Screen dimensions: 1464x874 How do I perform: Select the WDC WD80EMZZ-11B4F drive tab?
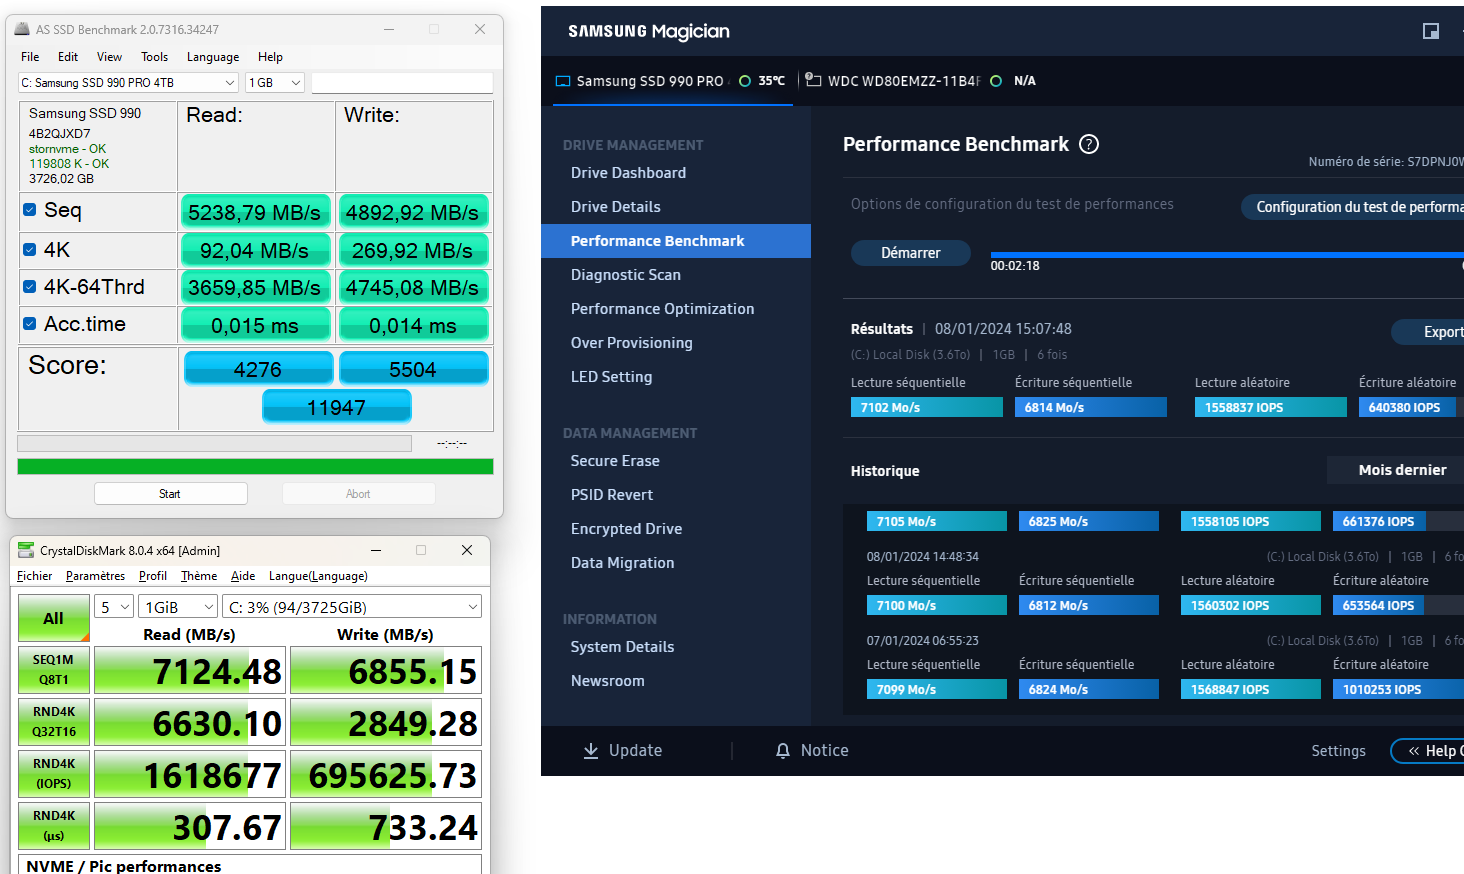point(920,81)
